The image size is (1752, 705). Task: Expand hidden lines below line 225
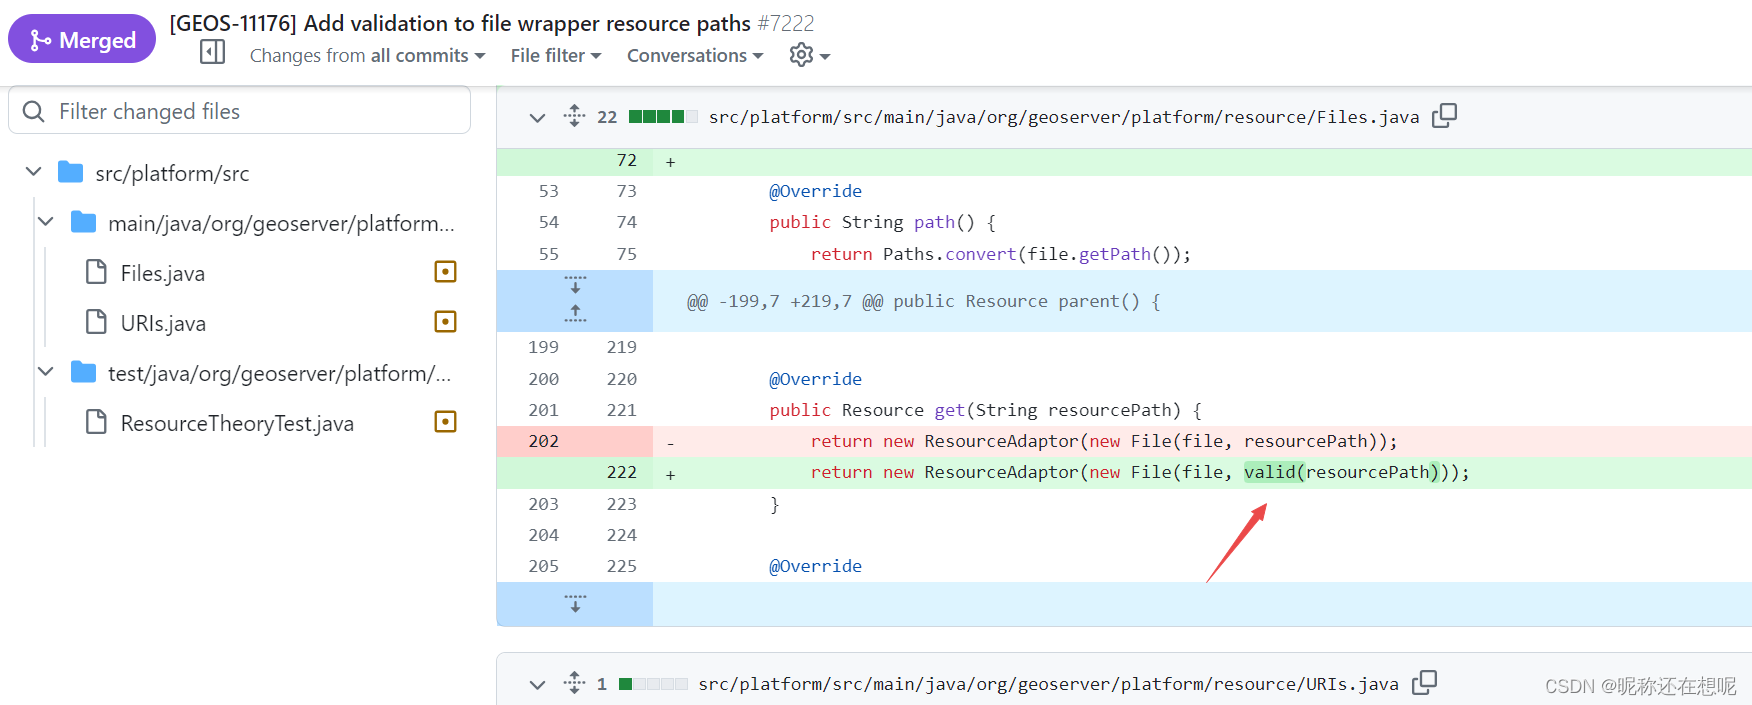tap(575, 604)
